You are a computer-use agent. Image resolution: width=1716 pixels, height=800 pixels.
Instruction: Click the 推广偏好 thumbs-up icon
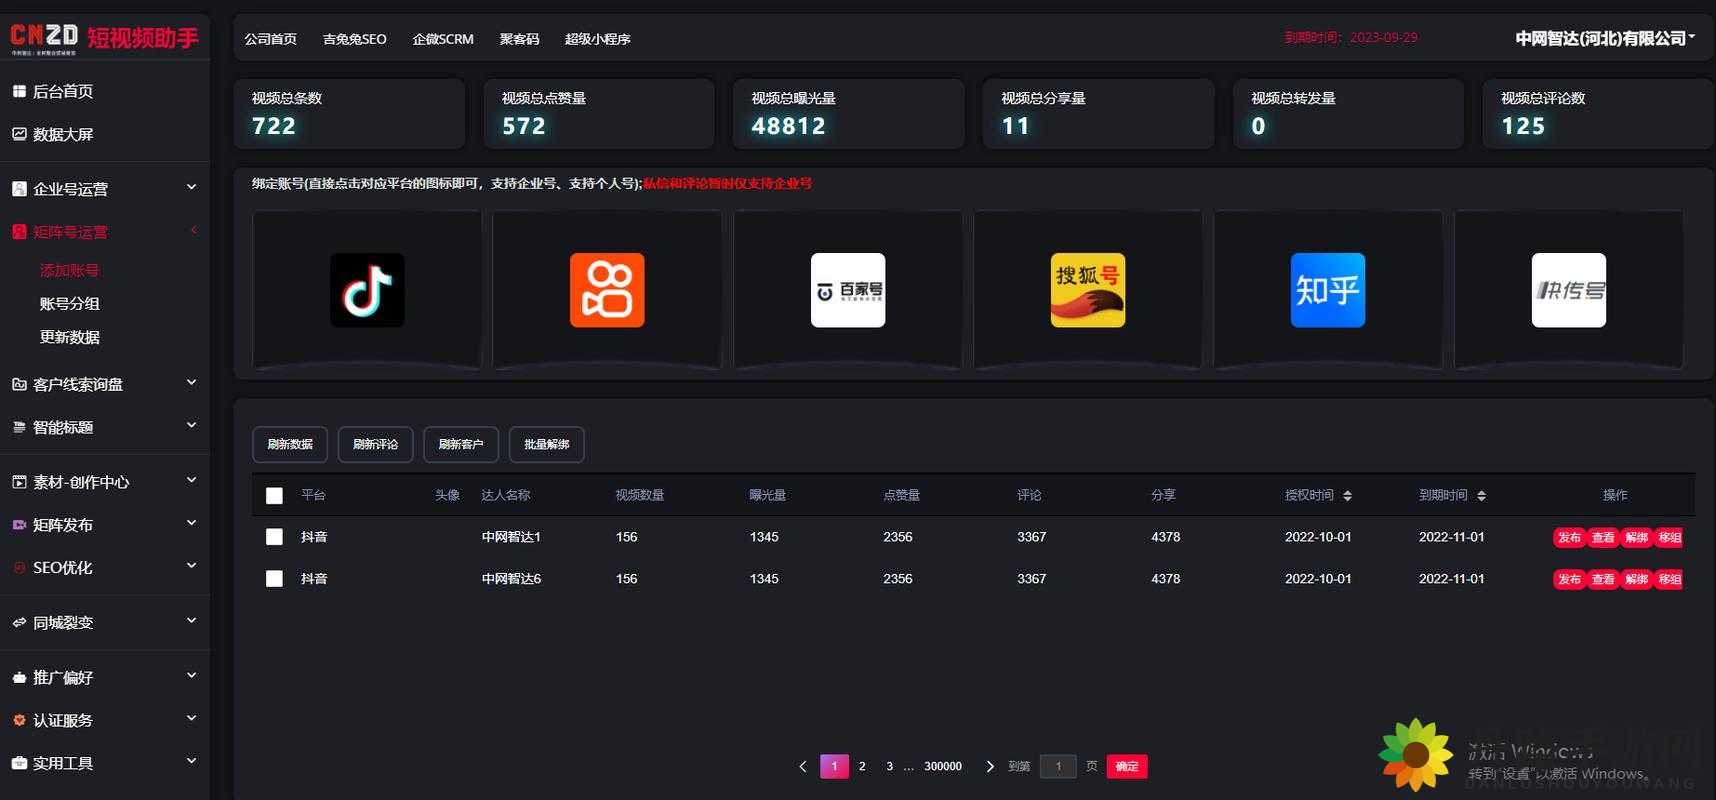[x=19, y=677]
